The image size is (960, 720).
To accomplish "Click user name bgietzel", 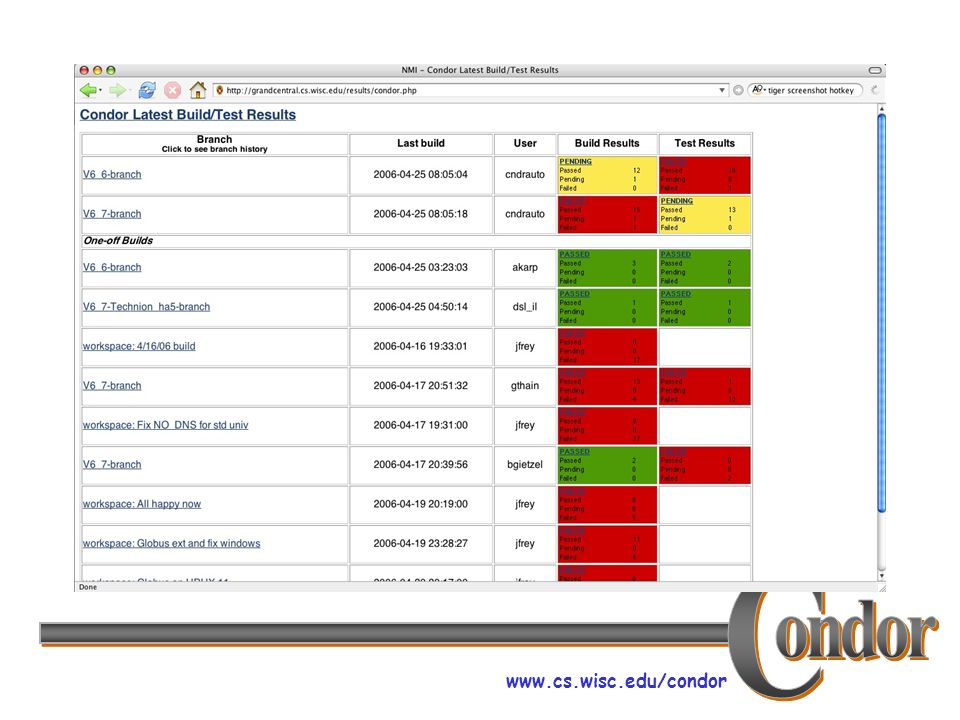I will pos(525,465).
